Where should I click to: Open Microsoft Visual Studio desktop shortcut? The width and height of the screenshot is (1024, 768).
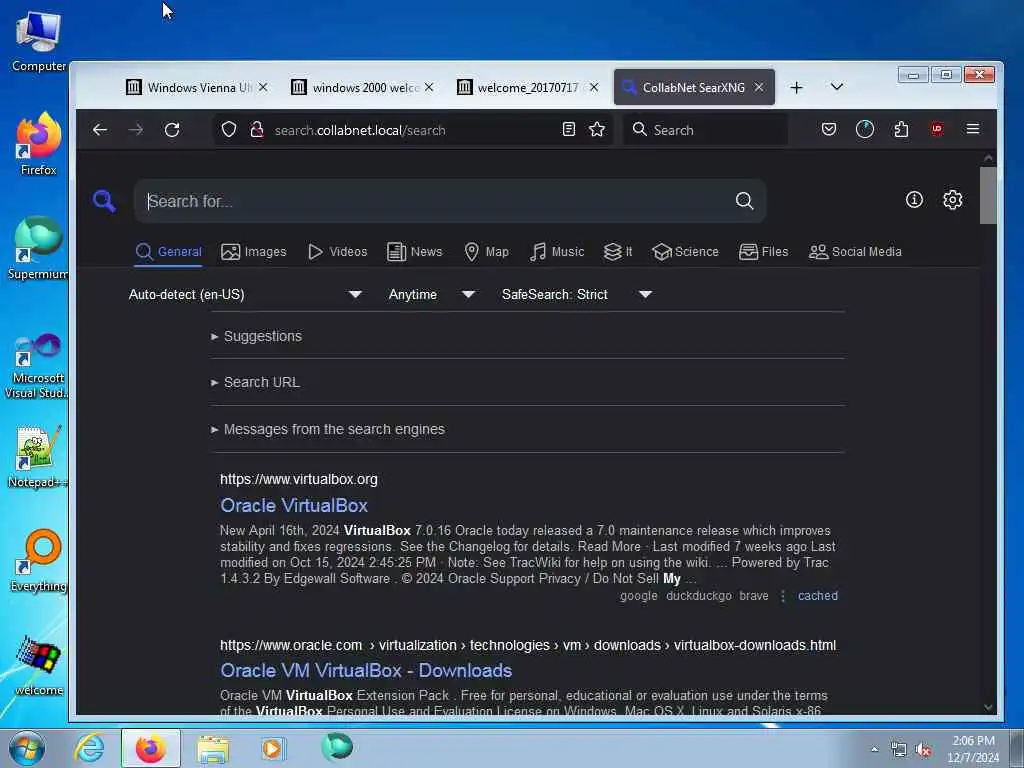tap(39, 366)
